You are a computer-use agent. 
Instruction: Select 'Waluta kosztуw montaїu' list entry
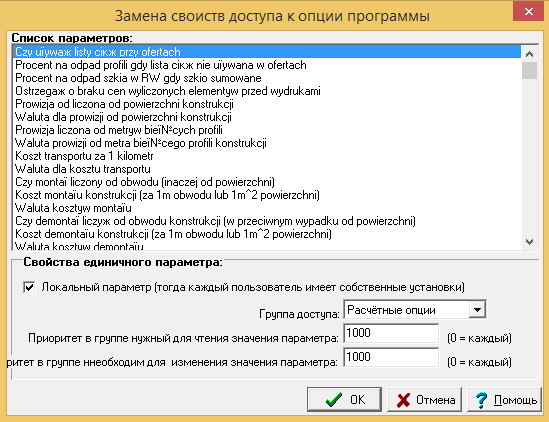tap(73, 208)
